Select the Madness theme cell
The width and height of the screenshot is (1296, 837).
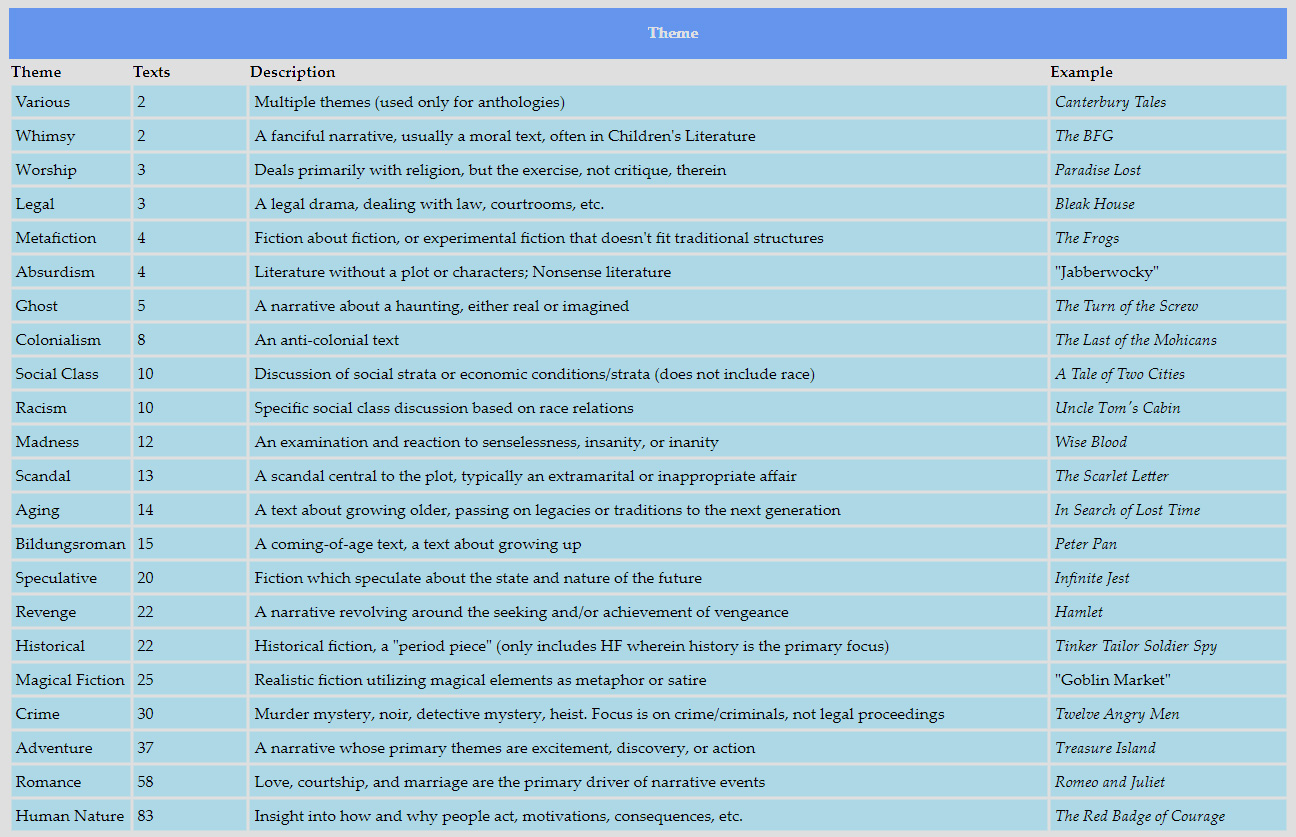70,442
